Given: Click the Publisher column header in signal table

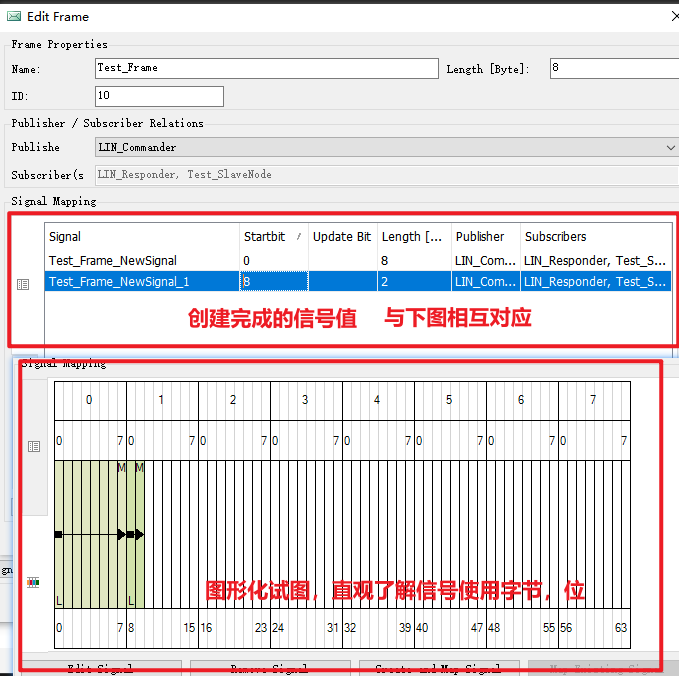Looking at the screenshot, I should pos(486,236).
